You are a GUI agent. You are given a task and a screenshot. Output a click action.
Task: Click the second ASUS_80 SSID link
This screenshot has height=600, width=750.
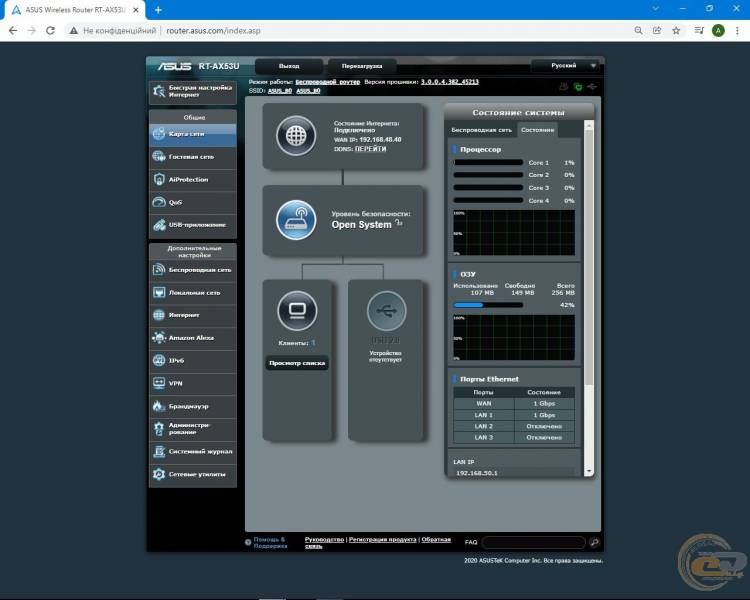point(308,90)
